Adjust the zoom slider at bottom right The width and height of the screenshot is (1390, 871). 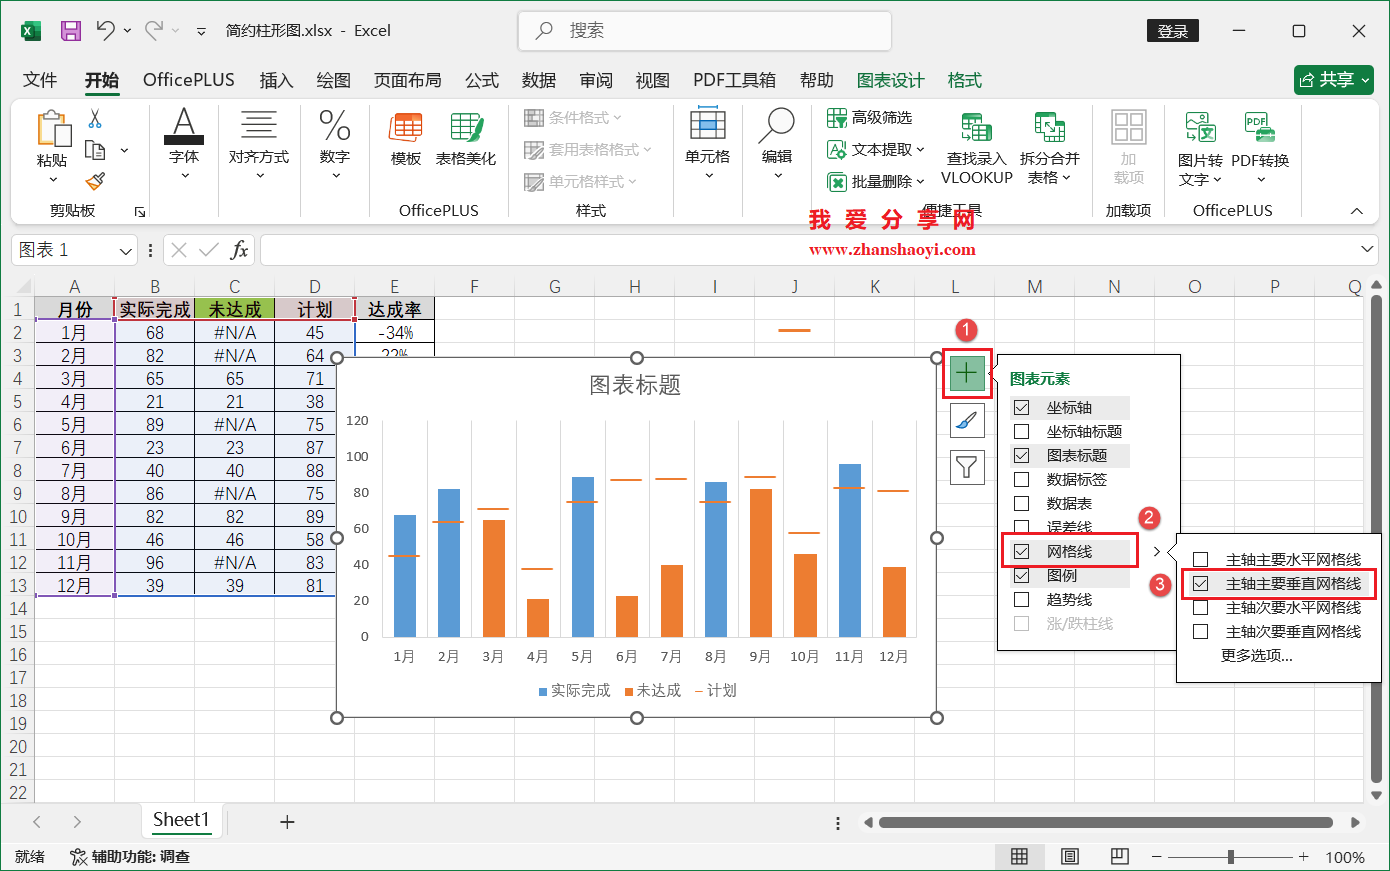[x=1230, y=856]
